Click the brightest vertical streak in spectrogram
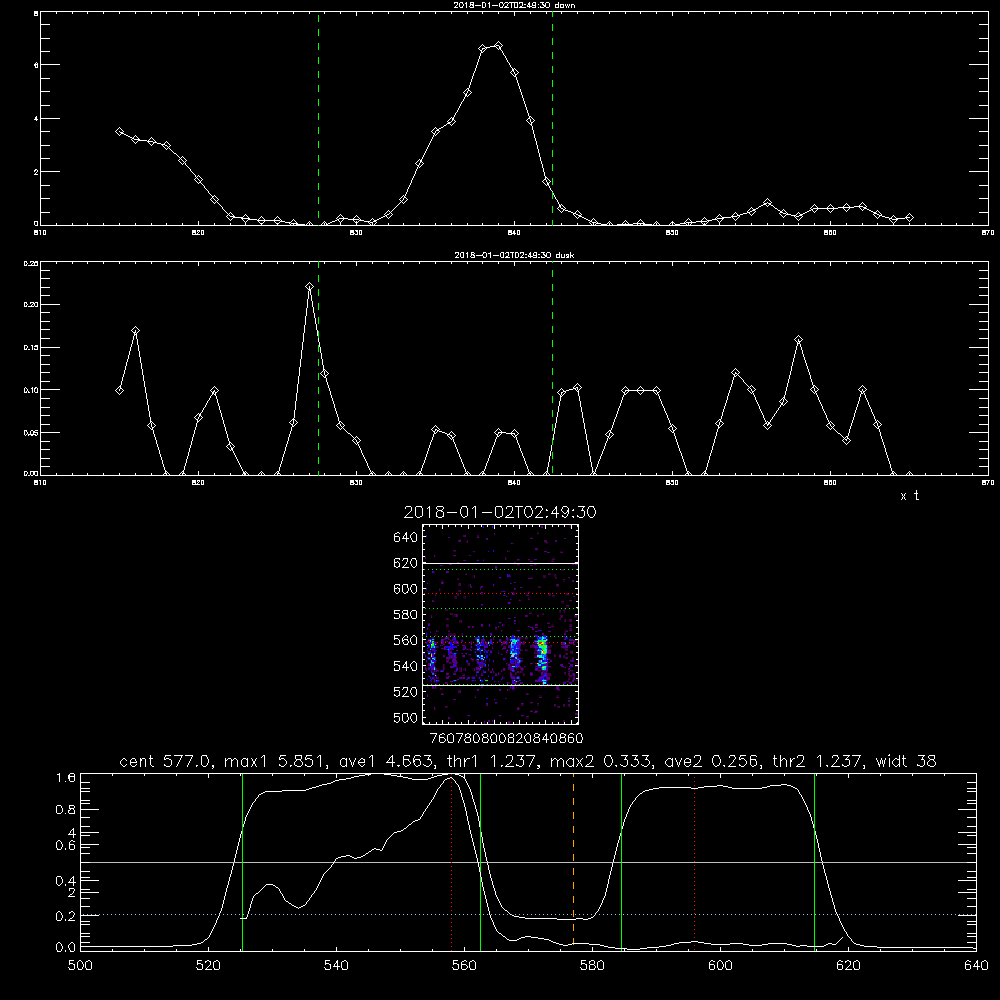The height and width of the screenshot is (1000, 1000). click(543, 659)
